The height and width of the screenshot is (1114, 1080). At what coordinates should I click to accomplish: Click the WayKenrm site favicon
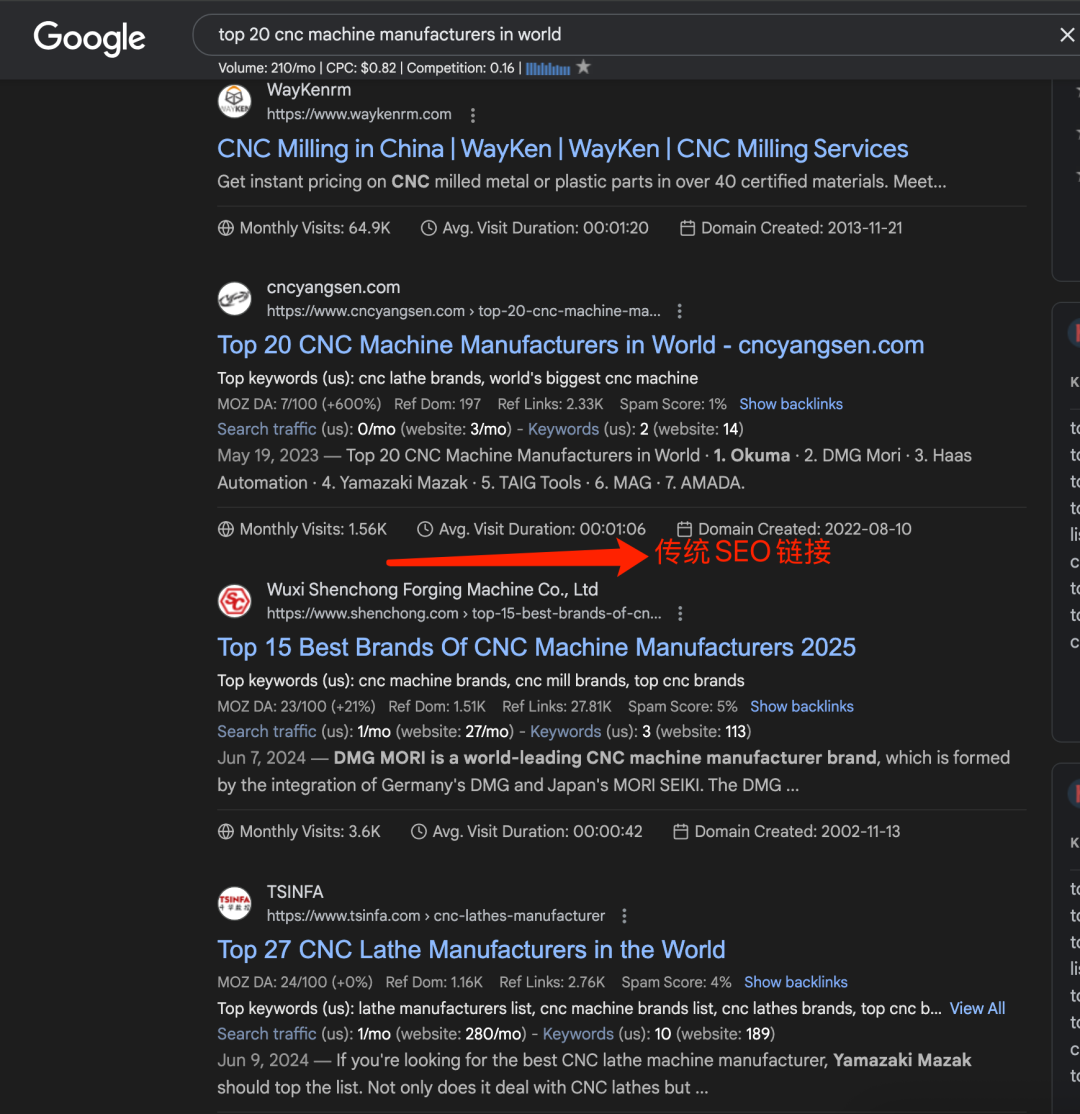click(234, 101)
